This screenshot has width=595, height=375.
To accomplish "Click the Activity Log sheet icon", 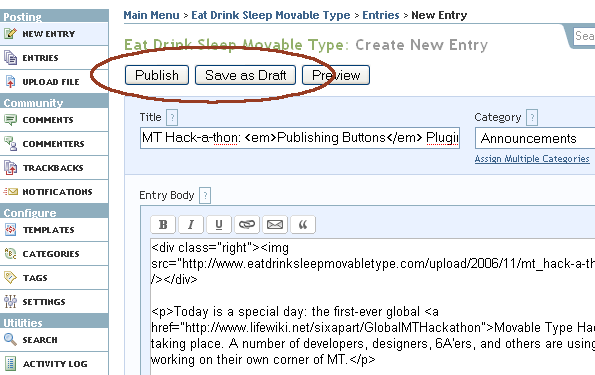I will (x=10, y=363).
